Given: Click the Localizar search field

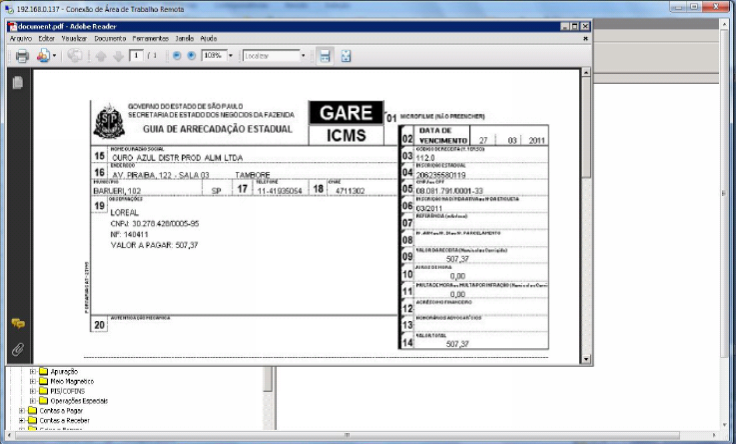Looking at the screenshot, I should 271,56.
